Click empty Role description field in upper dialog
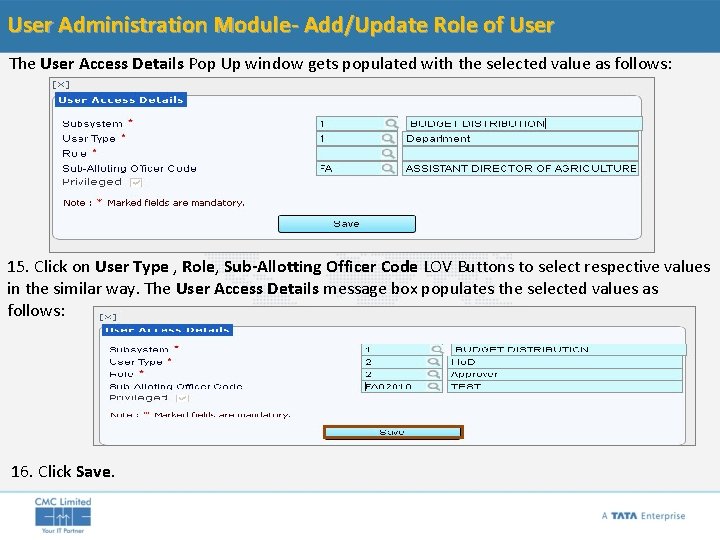The height and width of the screenshot is (540, 720). point(520,153)
